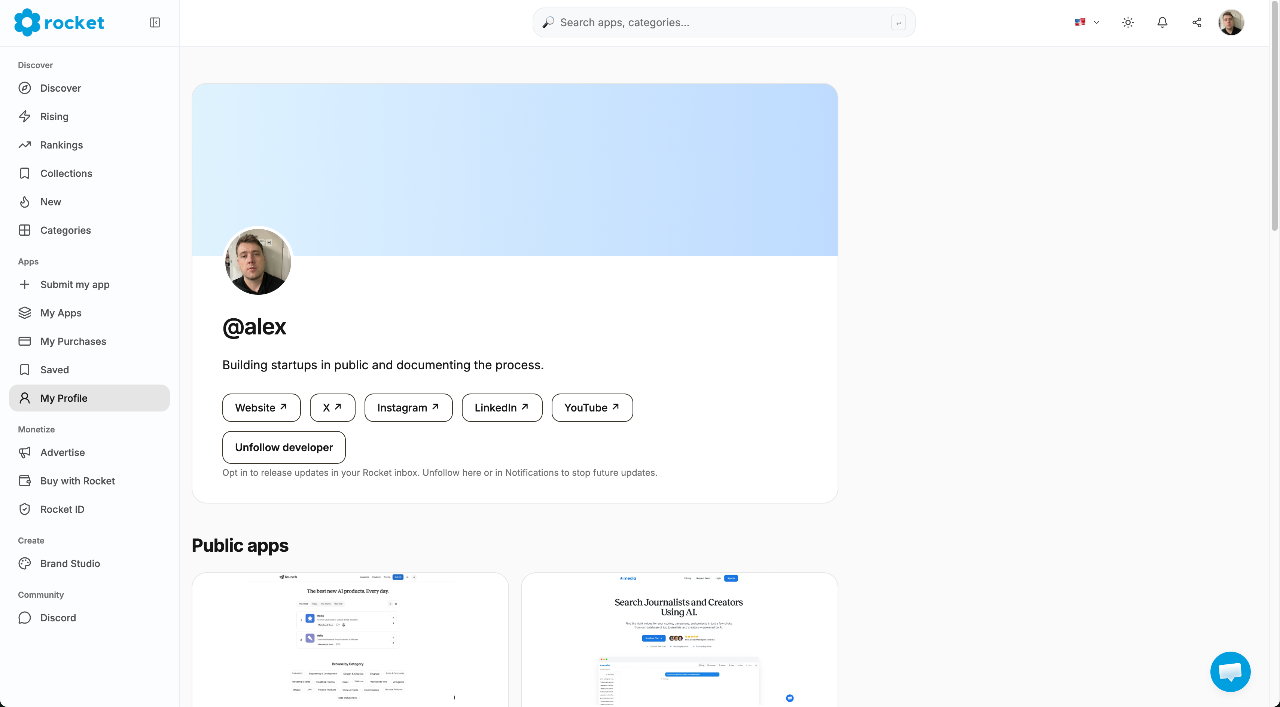
Task: Open the chat support widget
Action: click(1230, 672)
